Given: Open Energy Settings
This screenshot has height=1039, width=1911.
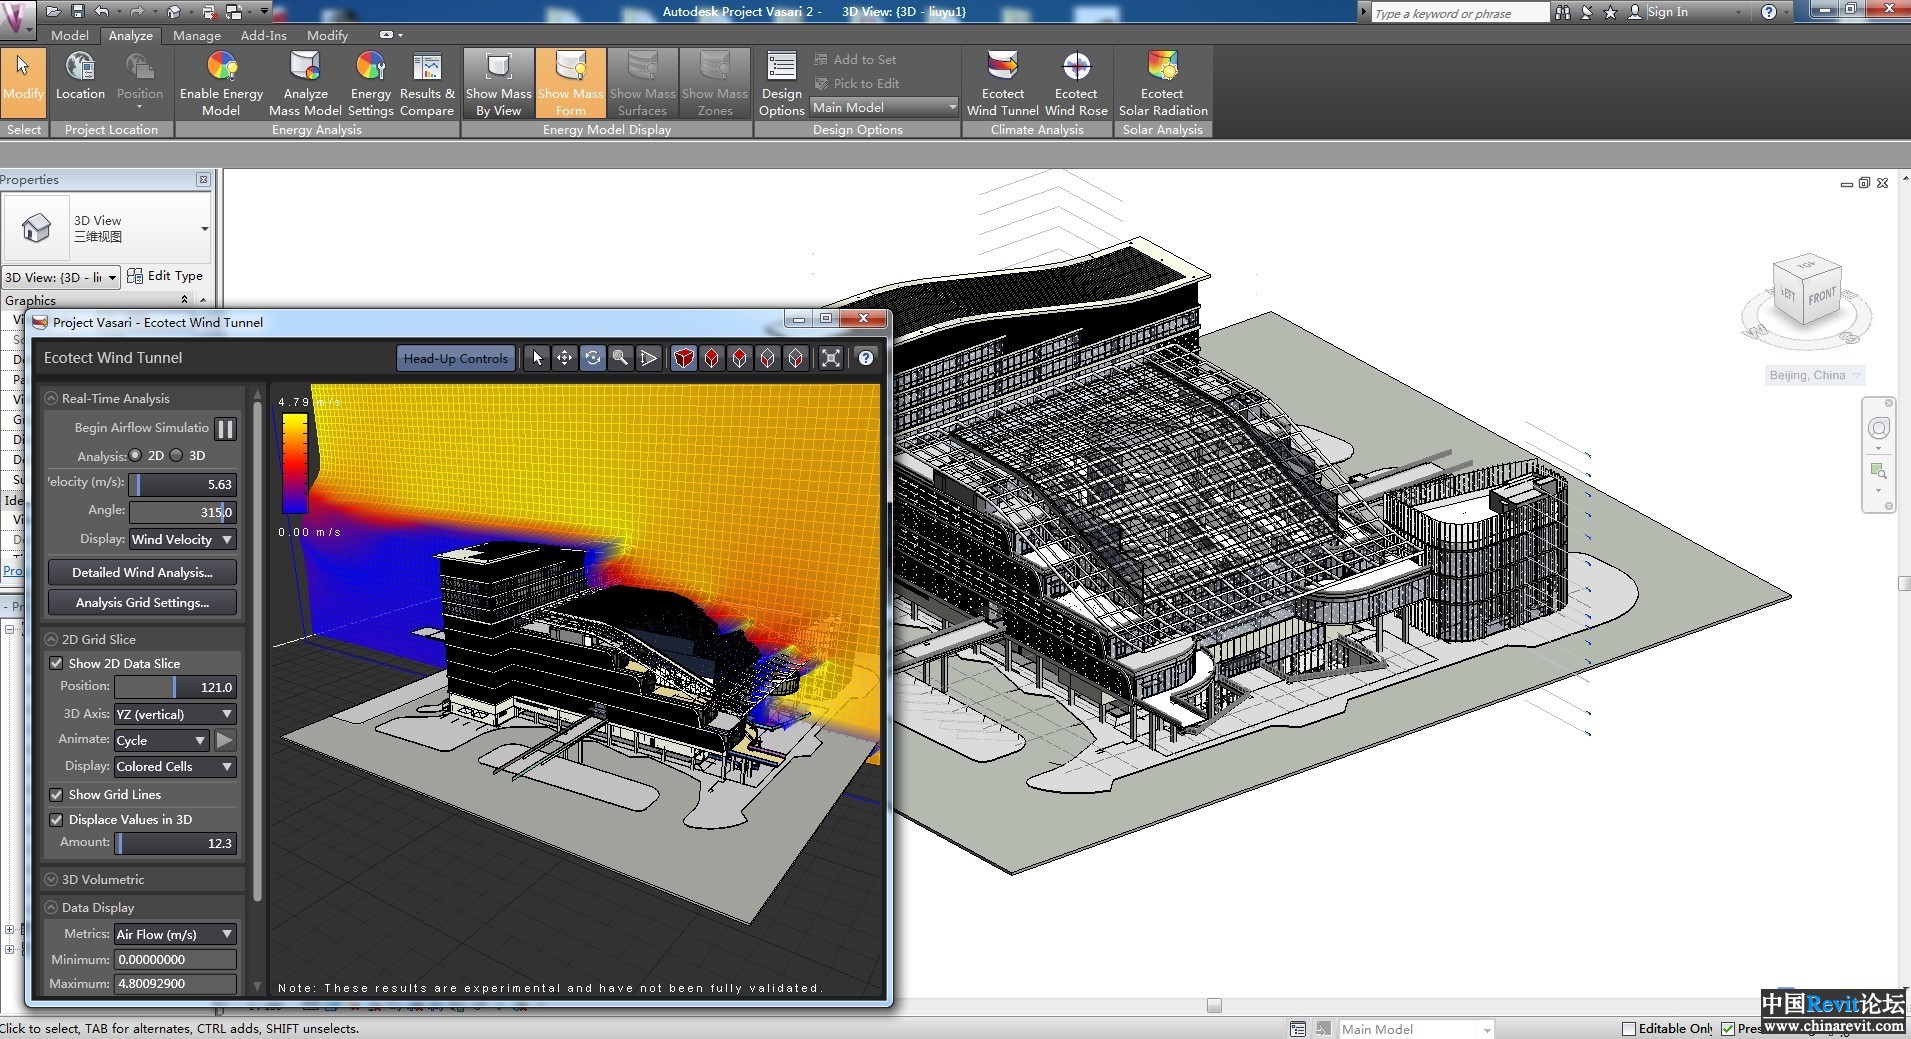Looking at the screenshot, I should point(370,83).
